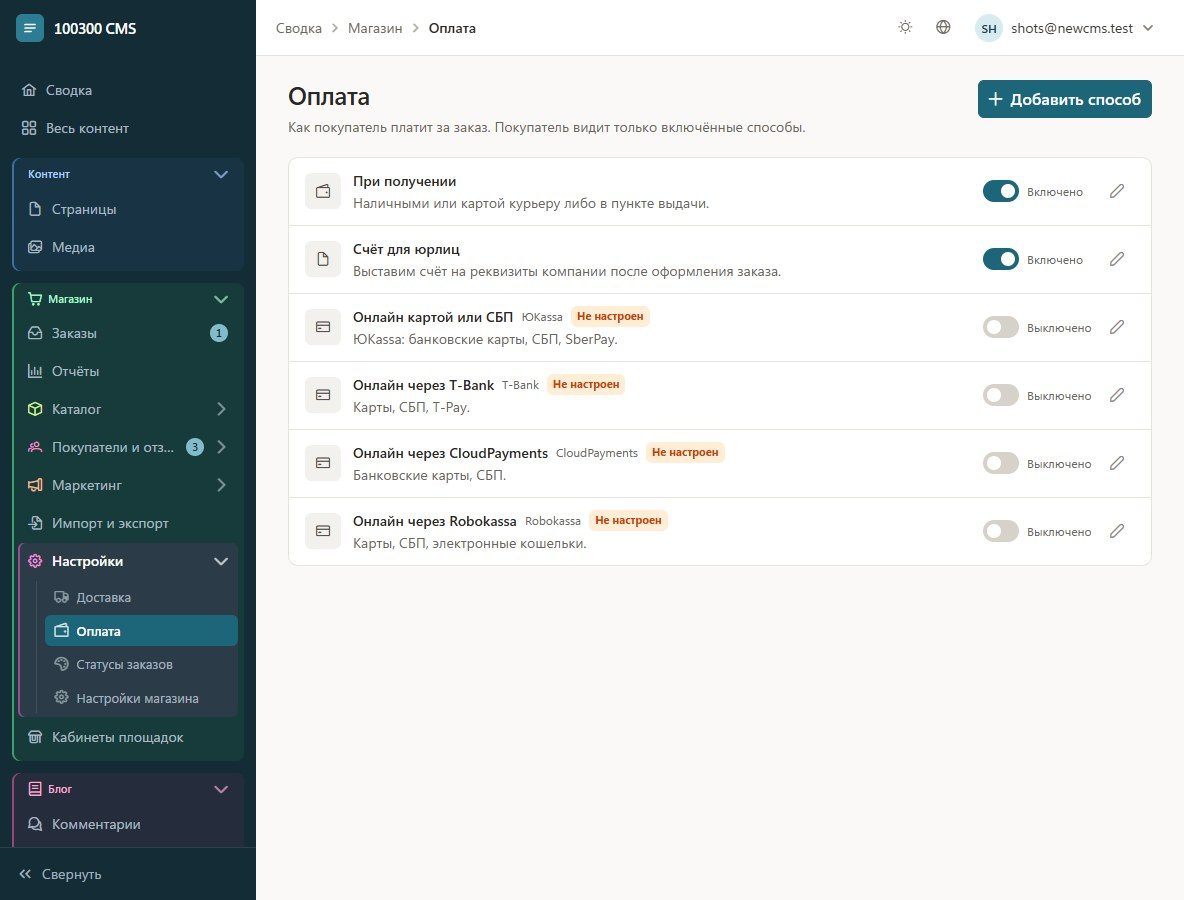Enable the «Онлайн через CloudPayments» toggle
Image resolution: width=1184 pixels, height=900 pixels.
pyautogui.click(x=1001, y=463)
